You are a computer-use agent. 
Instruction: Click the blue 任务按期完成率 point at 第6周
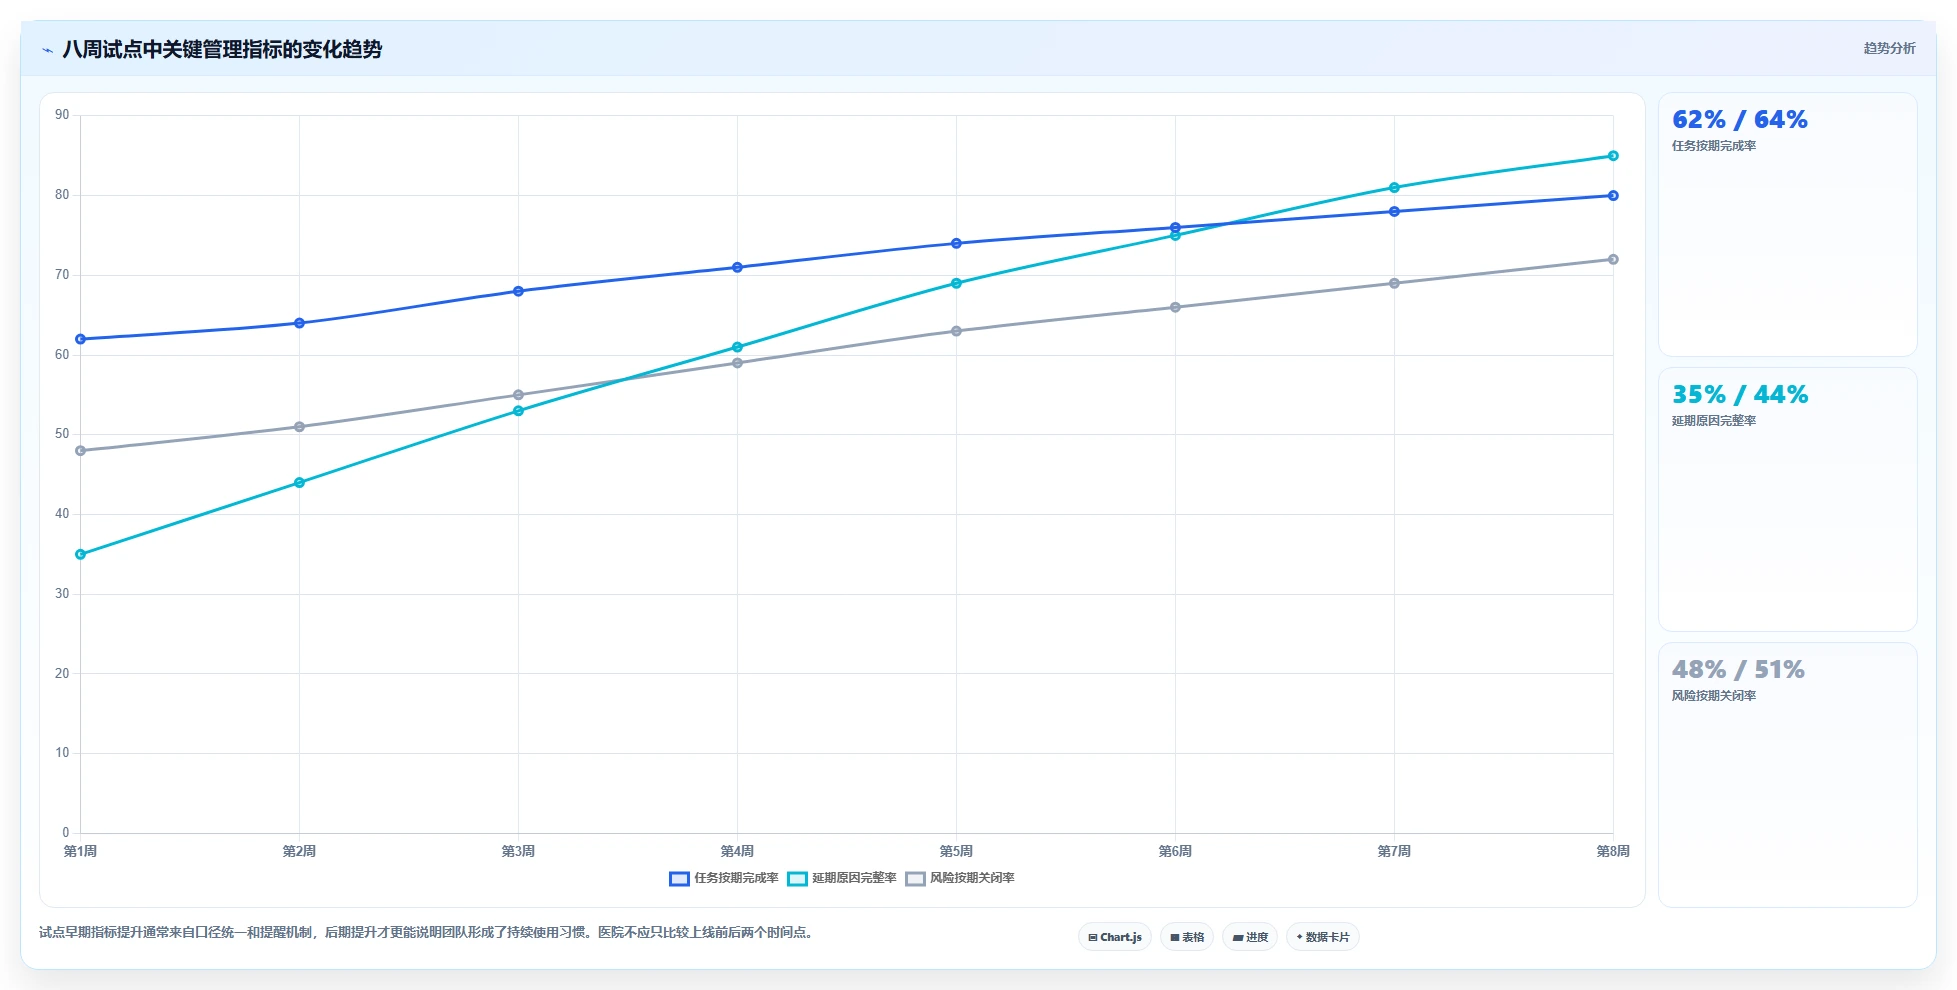pos(1175,228)
